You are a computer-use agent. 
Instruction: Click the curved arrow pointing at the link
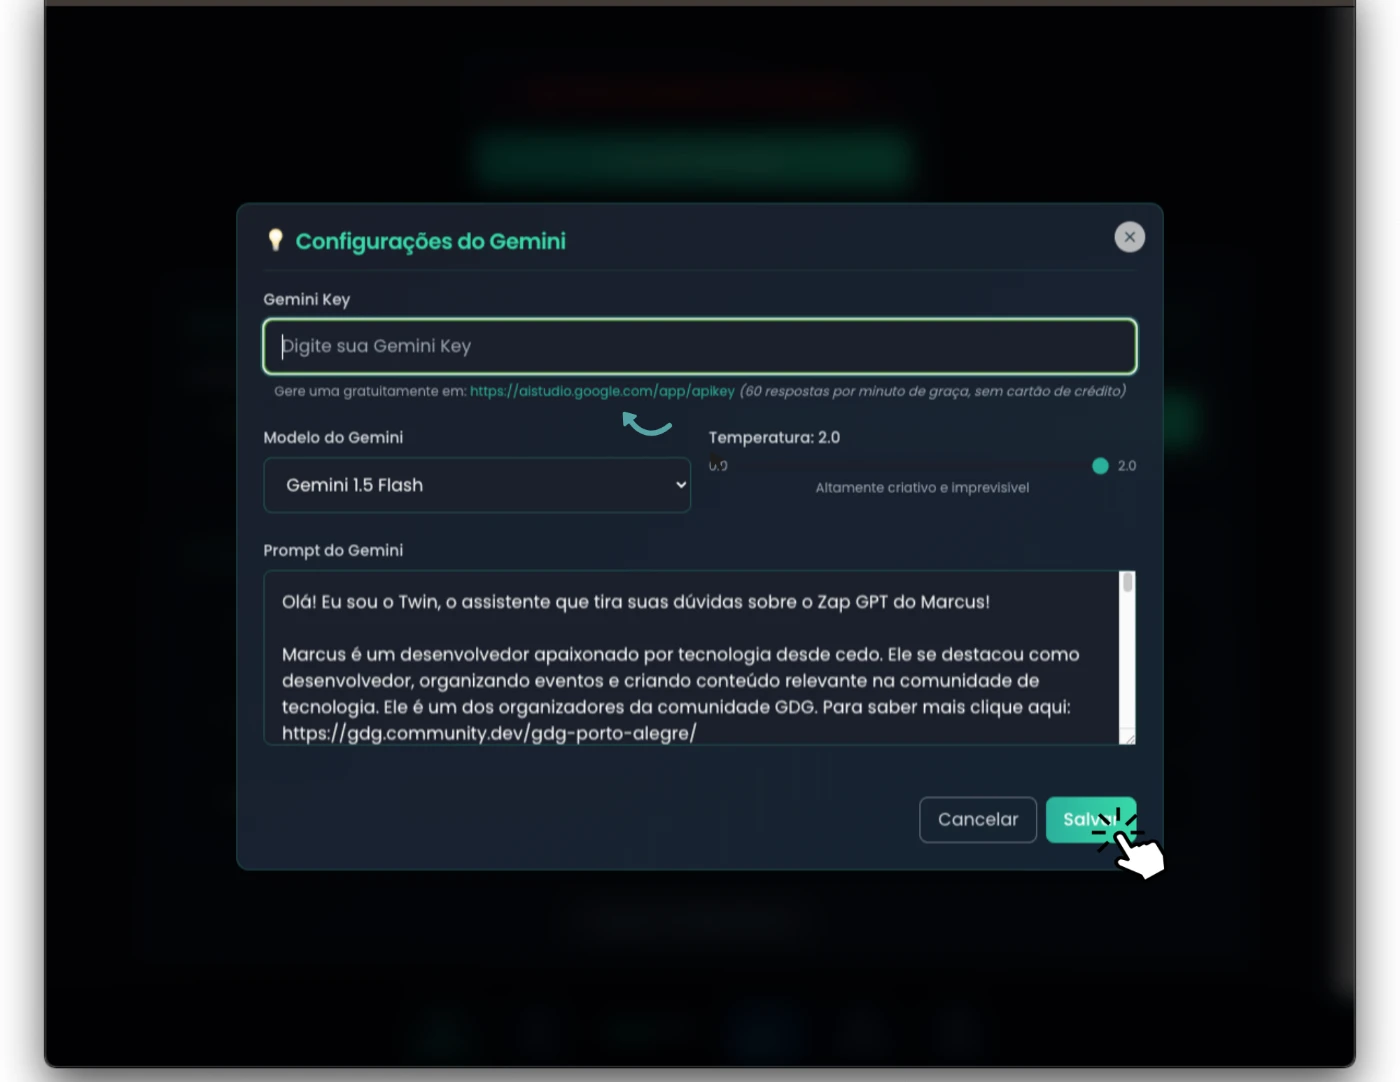pyautogui.click(x=646, y=423)
